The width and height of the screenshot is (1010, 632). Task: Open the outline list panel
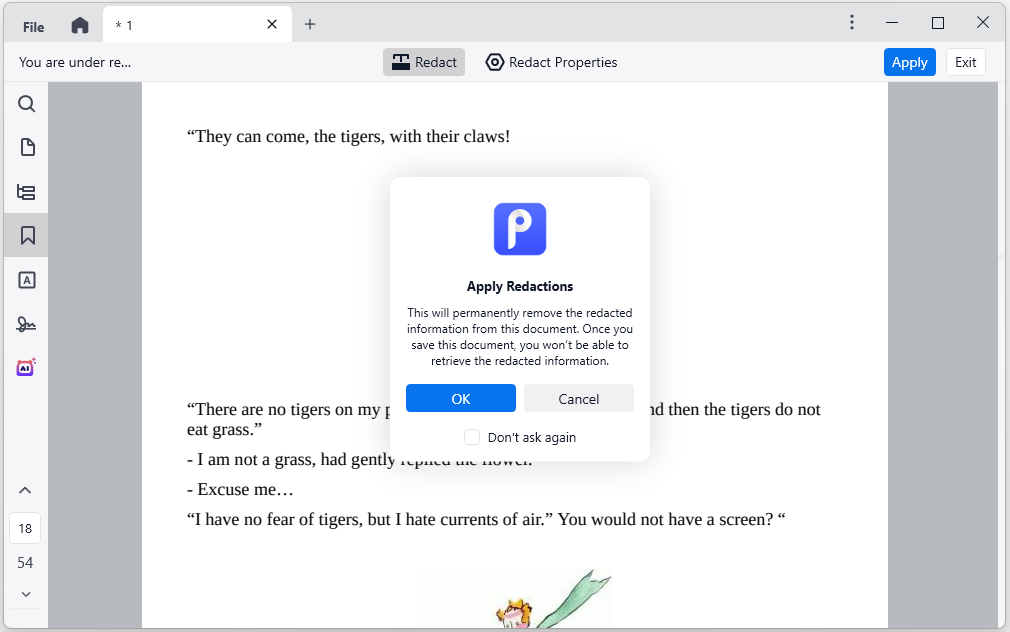[x=26, y=192]
